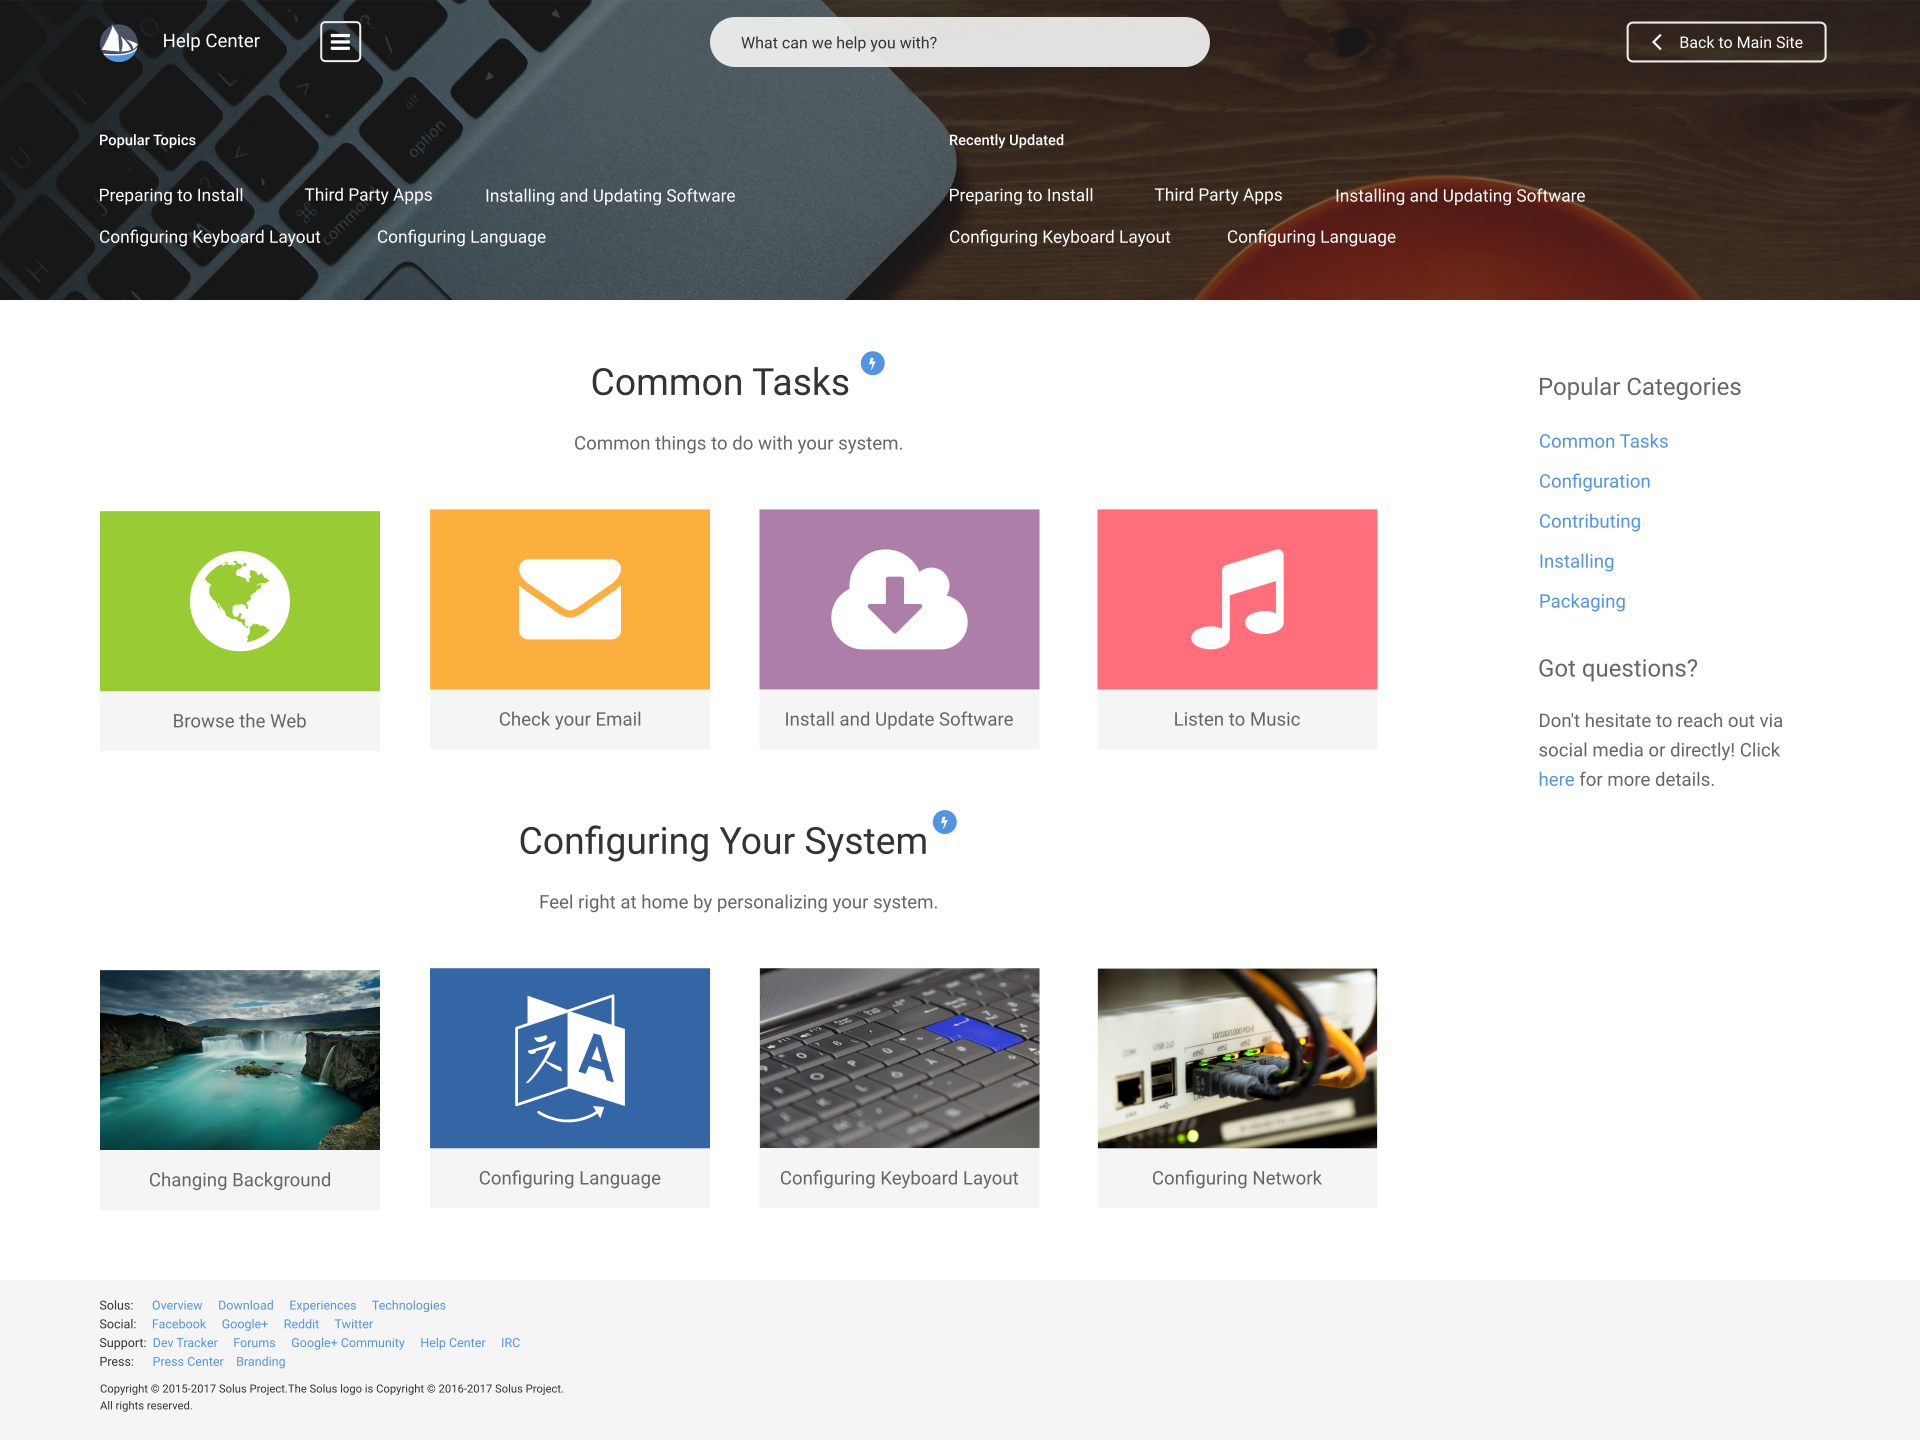Image resolution: width=1920 pixels, height=1440 pixels.
Task: Open the Help Center footer link
Action: click(x=453, y=1343)
